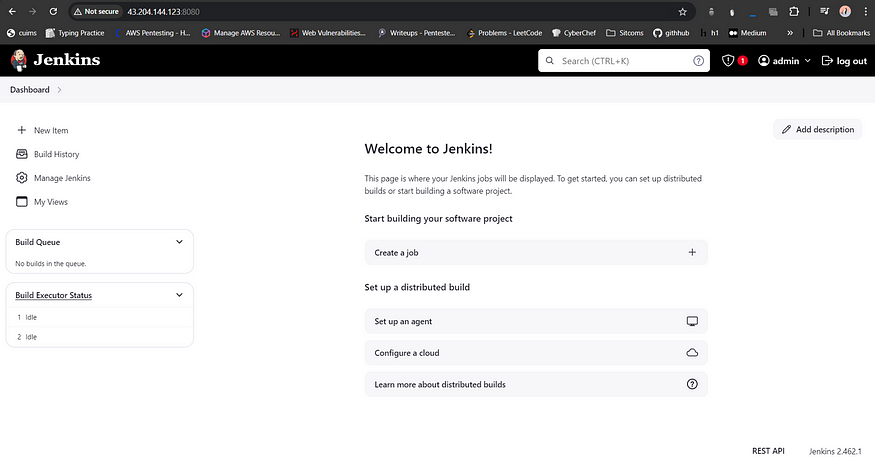The height and width of the screenshot is (467, 875).
Task: Click the red notification badge
Action: pos(742,61)
